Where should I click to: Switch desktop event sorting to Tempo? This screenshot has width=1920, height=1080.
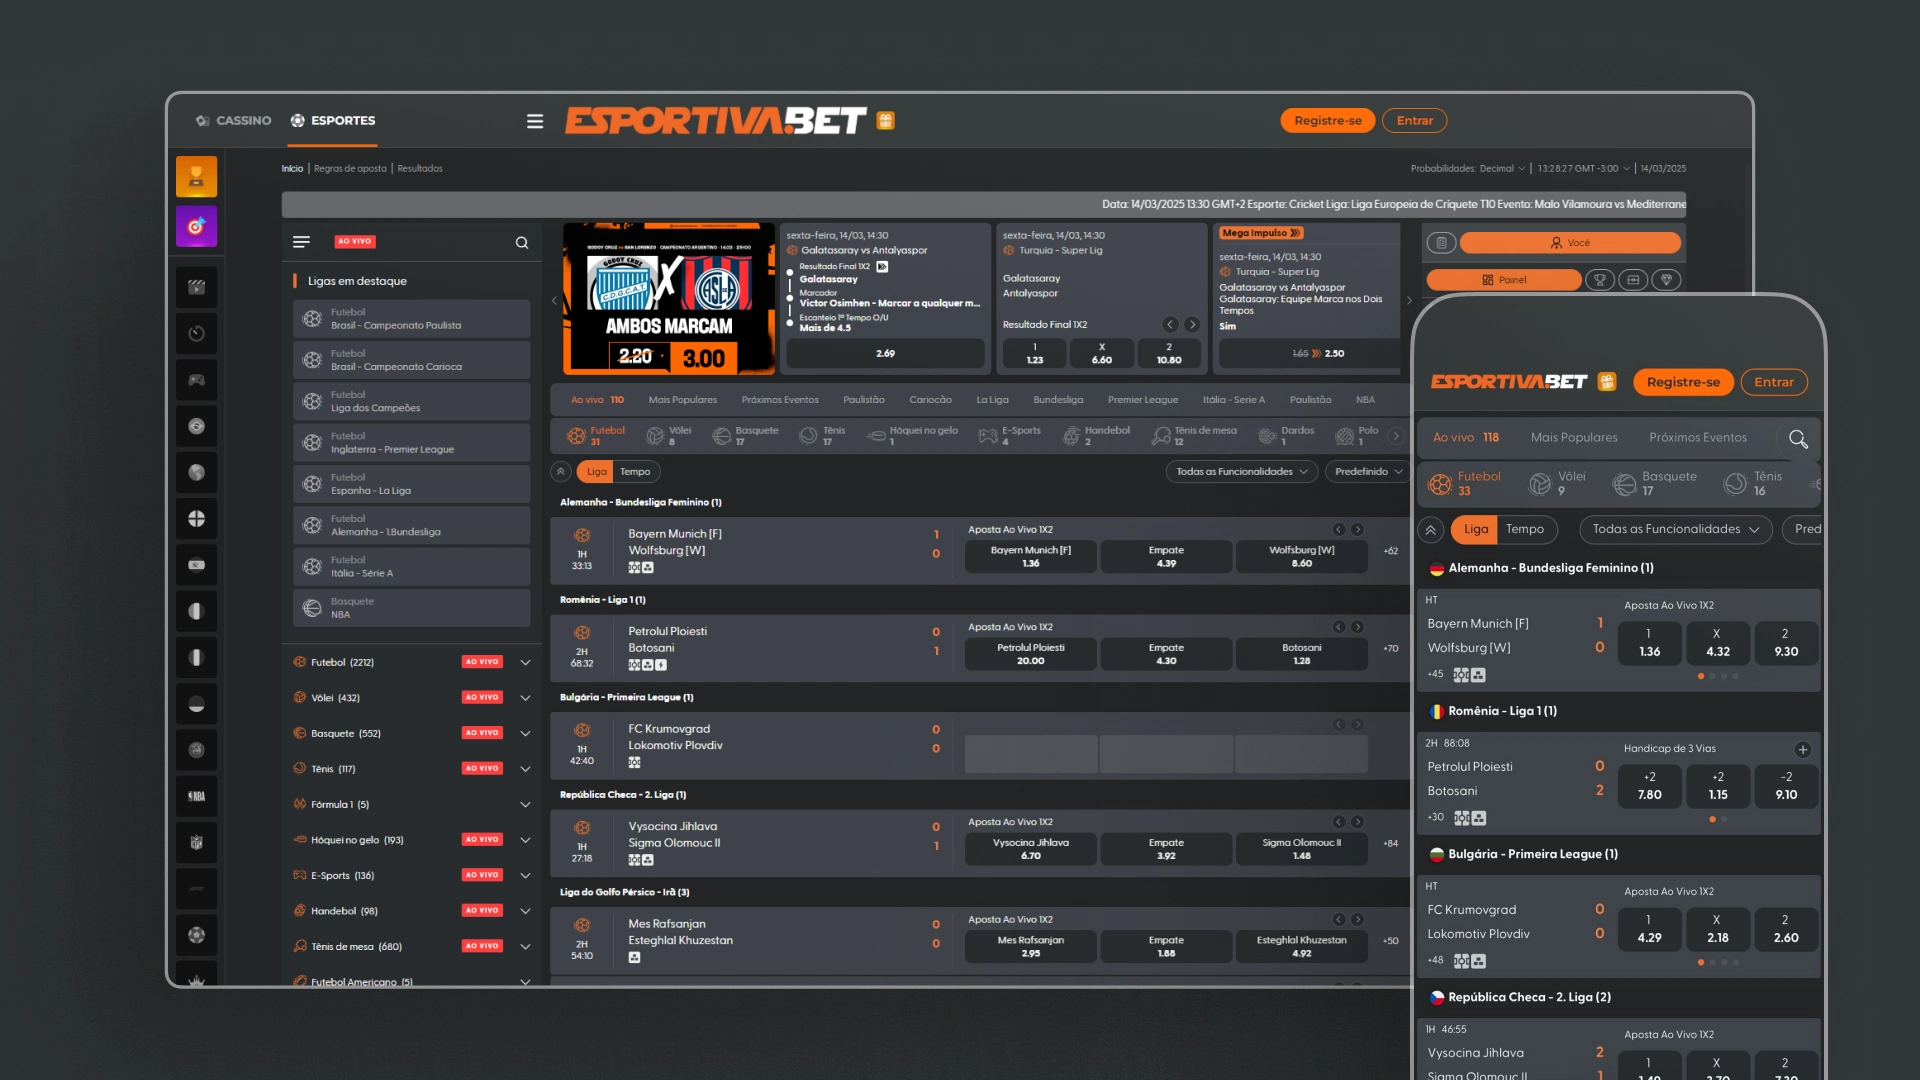(635, 472)
